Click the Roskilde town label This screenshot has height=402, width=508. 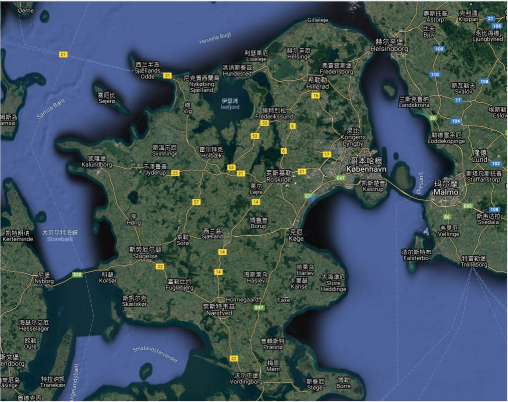(279, 180)
